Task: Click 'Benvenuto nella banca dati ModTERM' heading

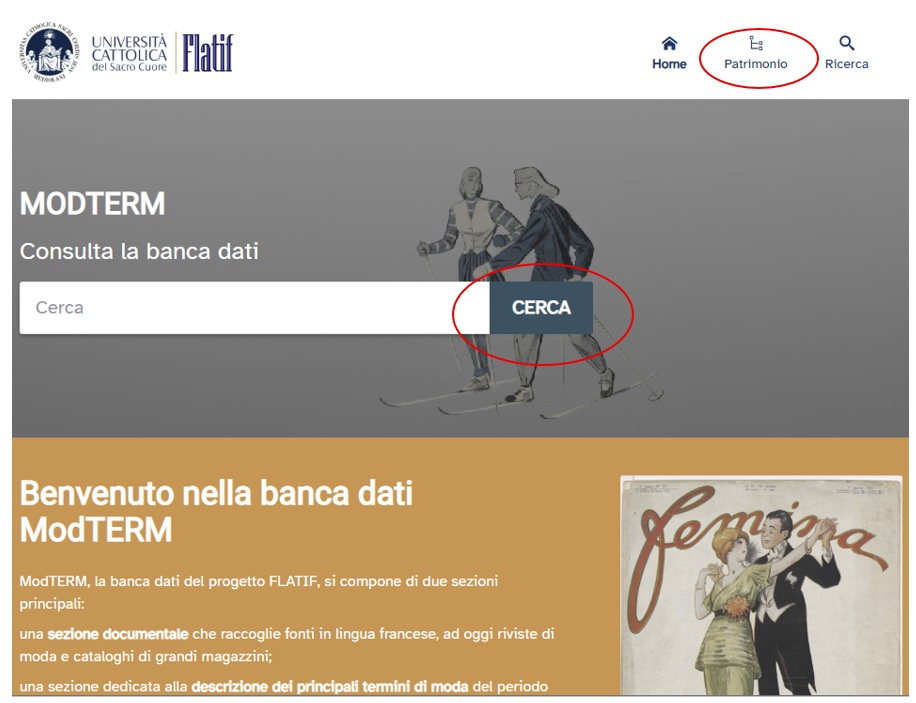Action: 216,511
